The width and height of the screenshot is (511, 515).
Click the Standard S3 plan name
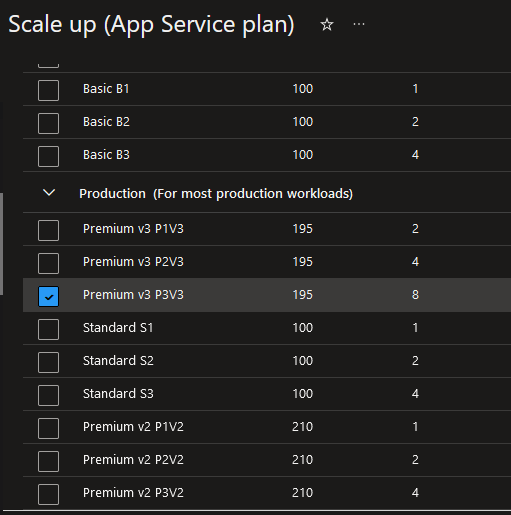(118, 394)
